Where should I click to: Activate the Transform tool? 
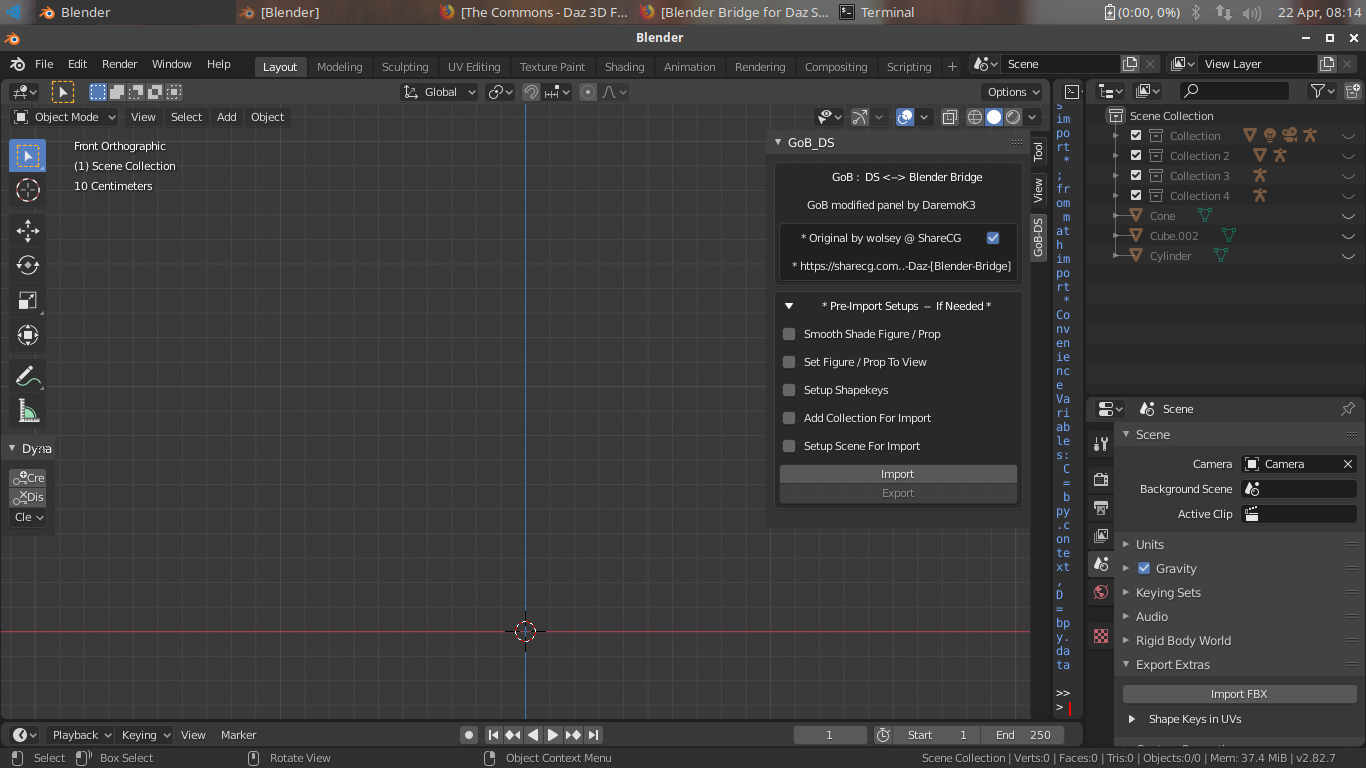[x=28, y=336]
